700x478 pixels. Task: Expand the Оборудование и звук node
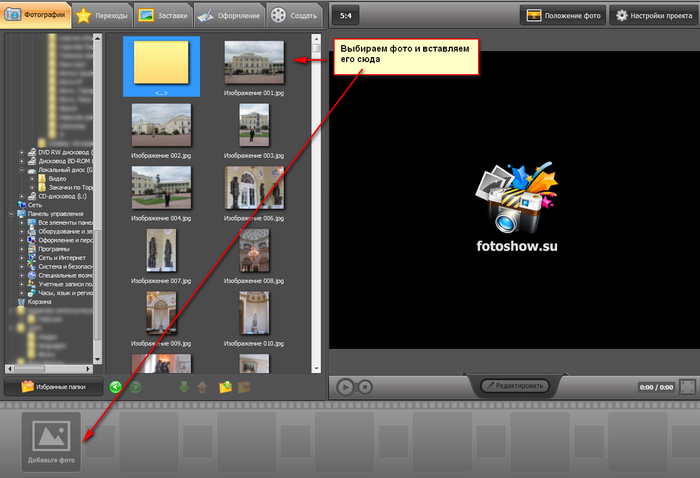click(21, 232)
